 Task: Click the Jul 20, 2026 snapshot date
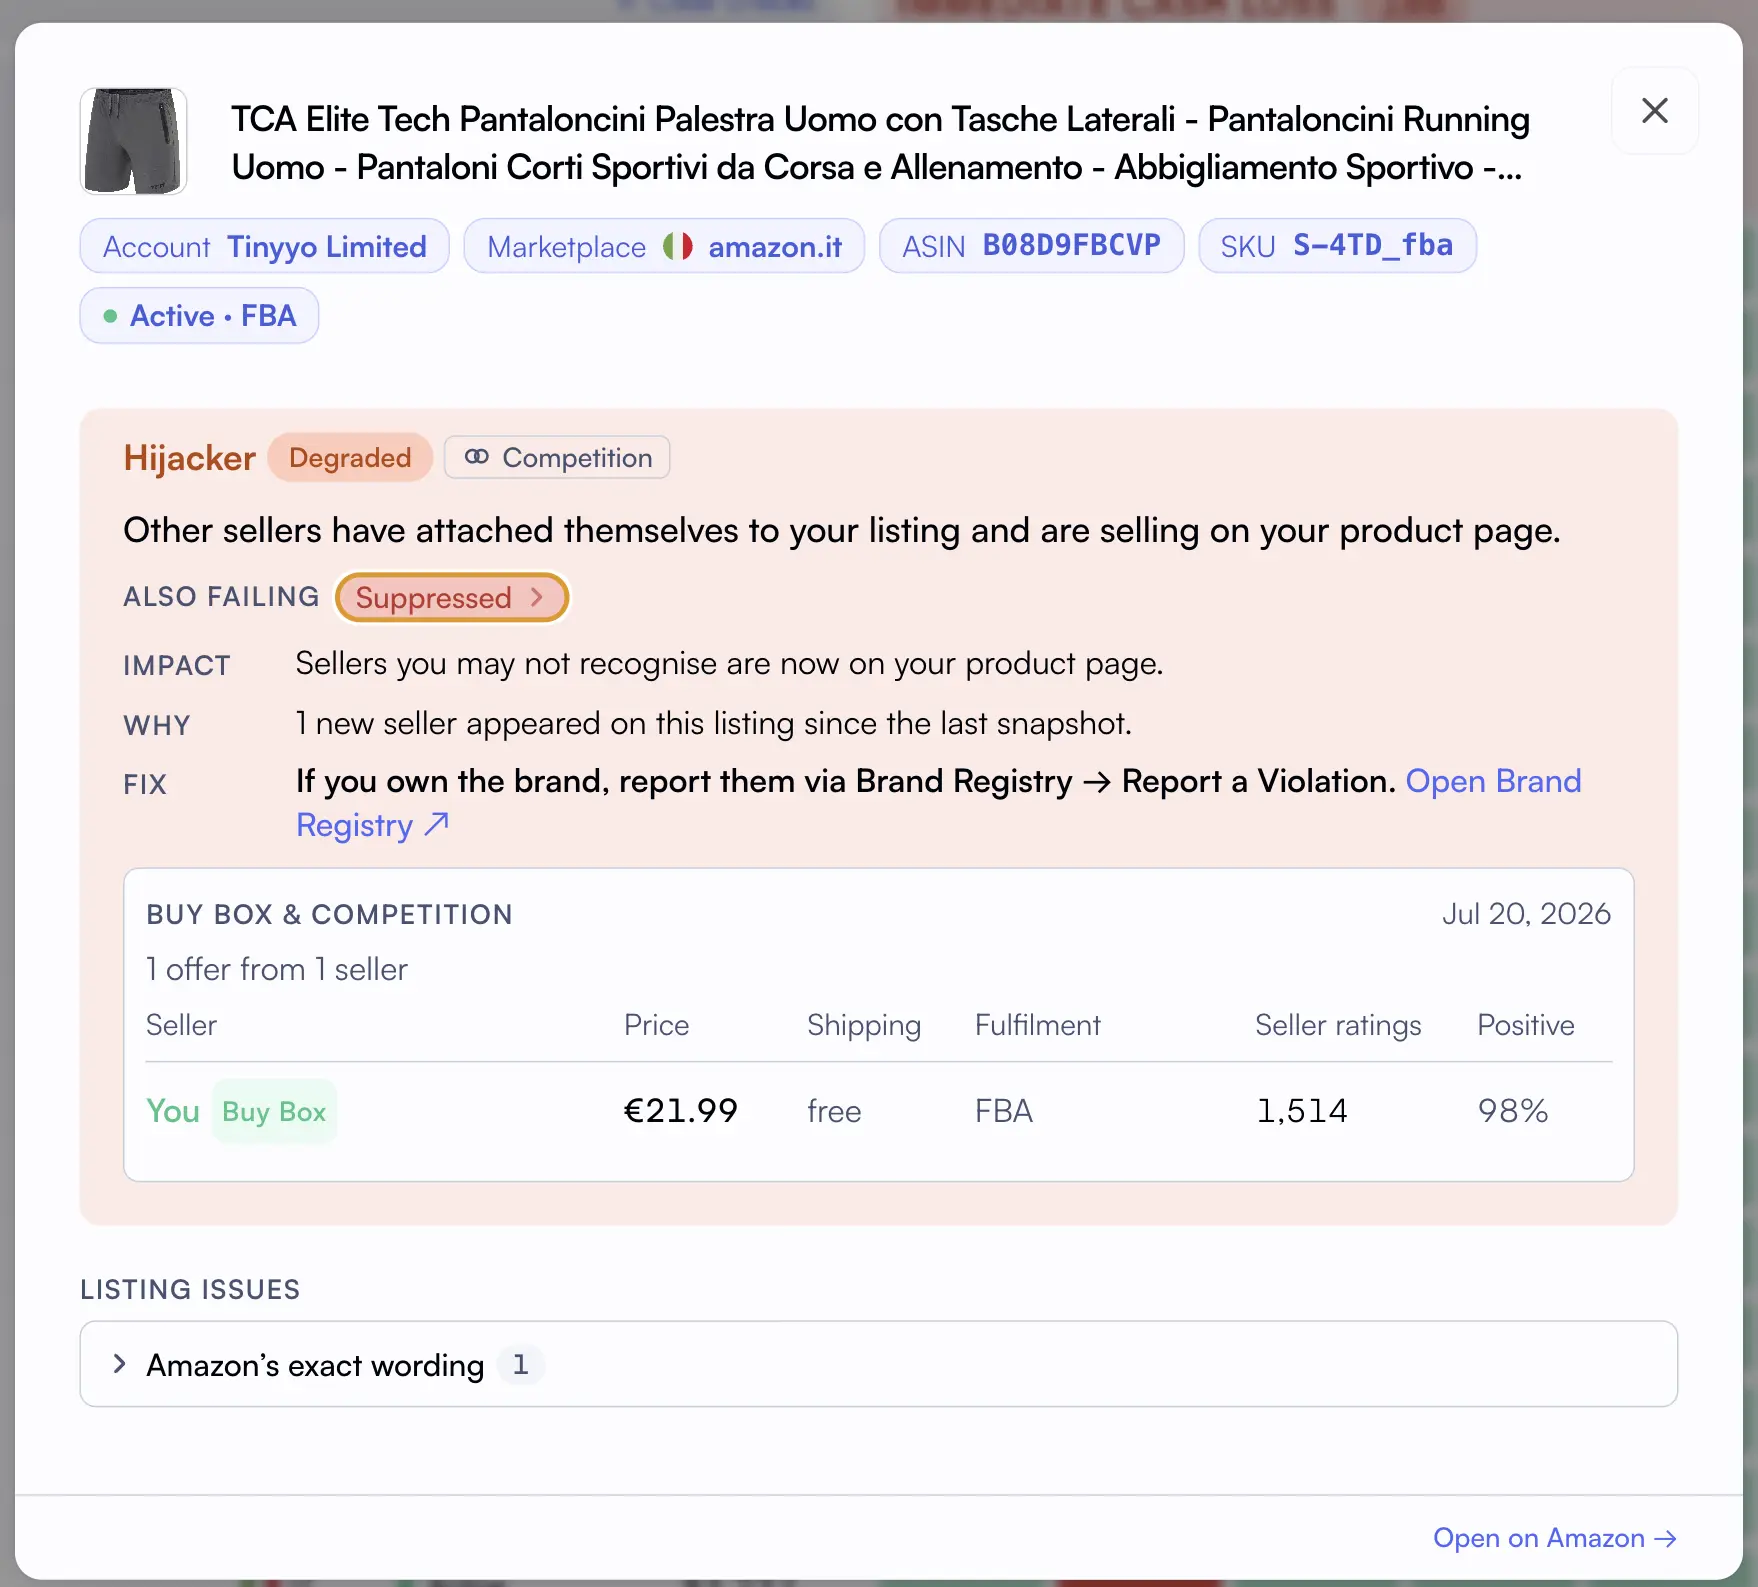coord(1526,913)
